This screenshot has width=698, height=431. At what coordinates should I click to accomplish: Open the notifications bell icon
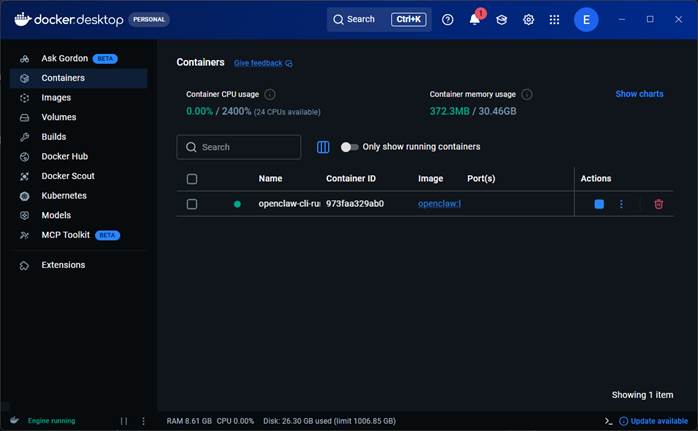coord(475,19)
